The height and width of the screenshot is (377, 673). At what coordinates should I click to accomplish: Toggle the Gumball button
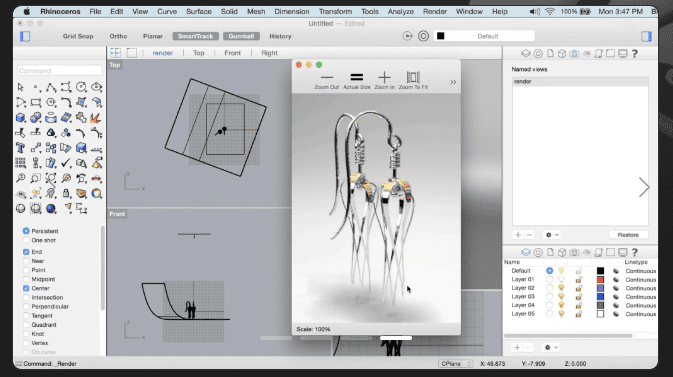pyautogui.click(x=241, y=36)
